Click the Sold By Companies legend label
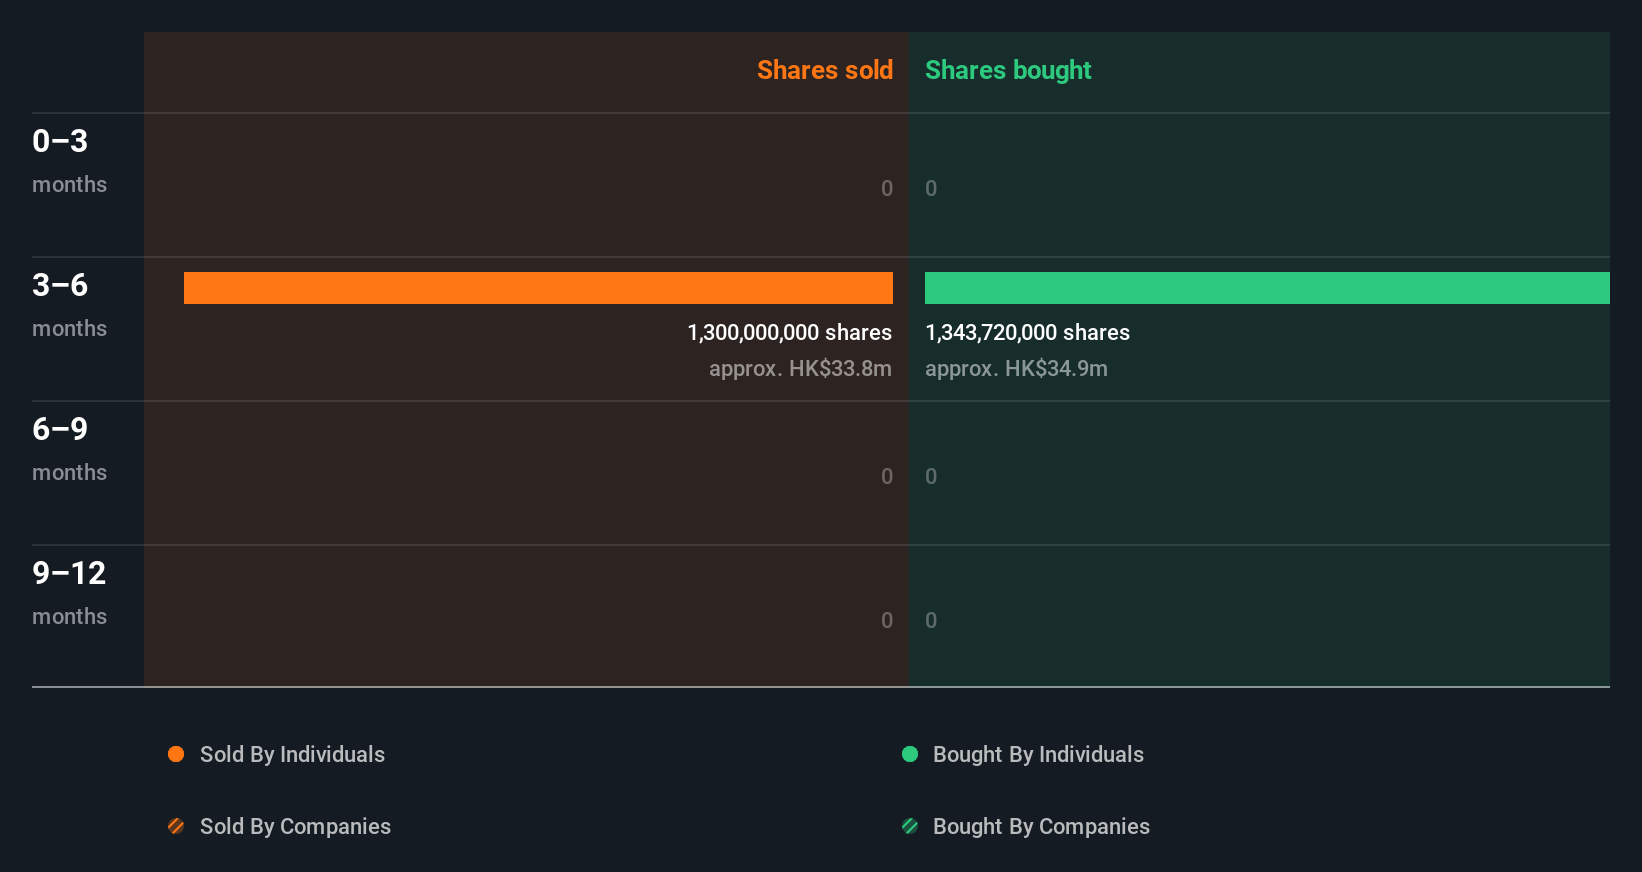This screenshot has height=872, width=1642. pos(295,826)
